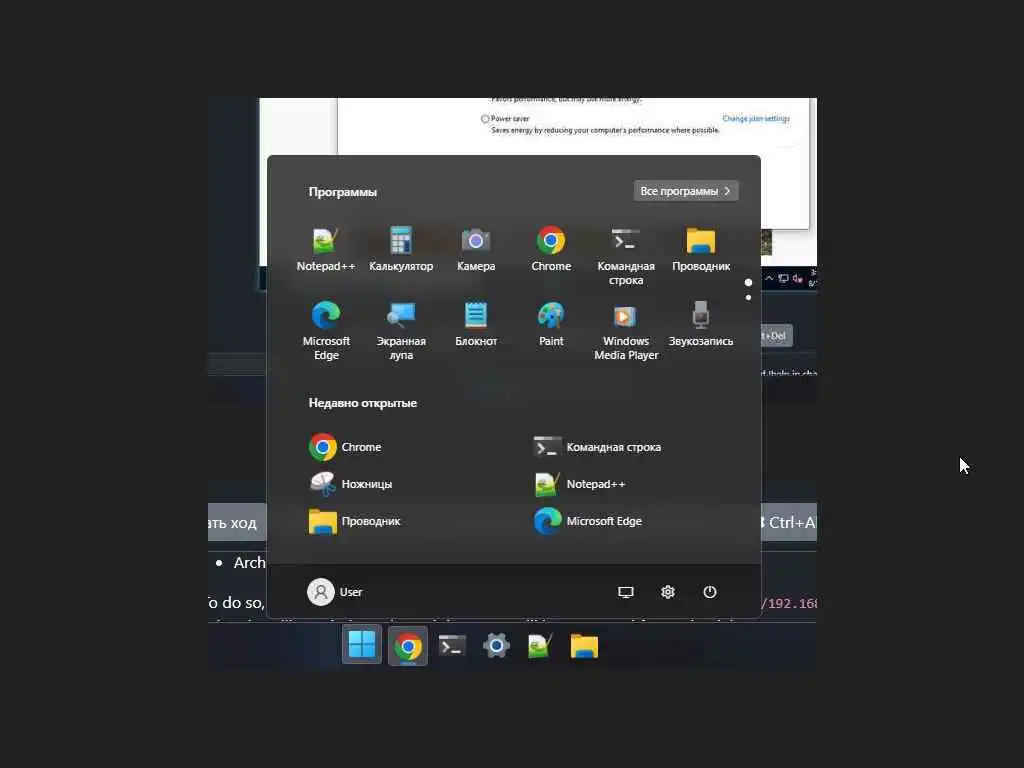Expand Все программы list
This screenshot has width=1024, height=768.
[686, 191]
